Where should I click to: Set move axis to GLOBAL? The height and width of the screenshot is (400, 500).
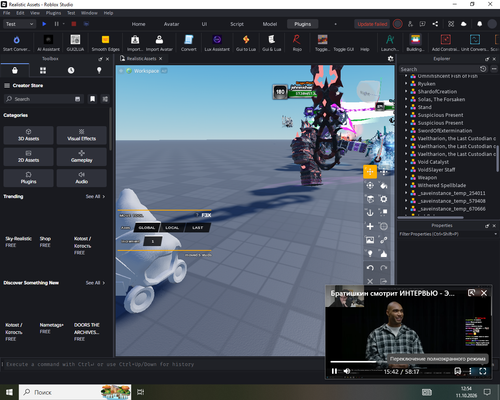[147, 228]
